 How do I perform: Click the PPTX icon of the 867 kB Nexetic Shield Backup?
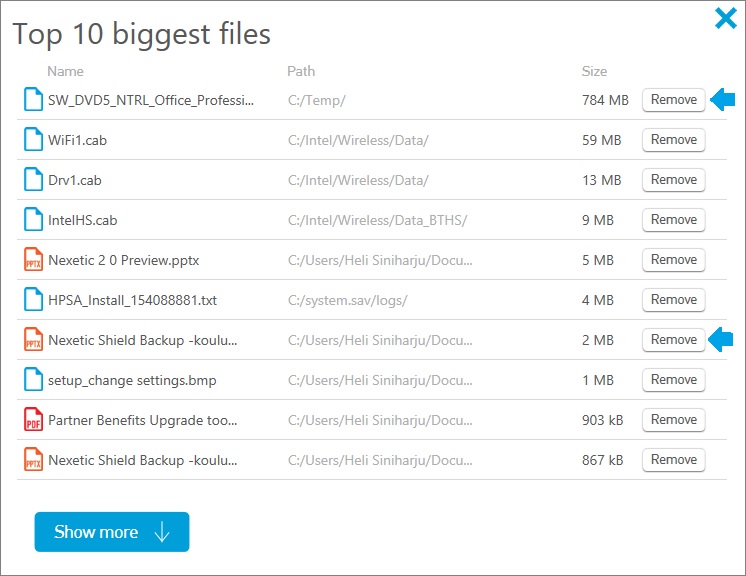(33, 459)
